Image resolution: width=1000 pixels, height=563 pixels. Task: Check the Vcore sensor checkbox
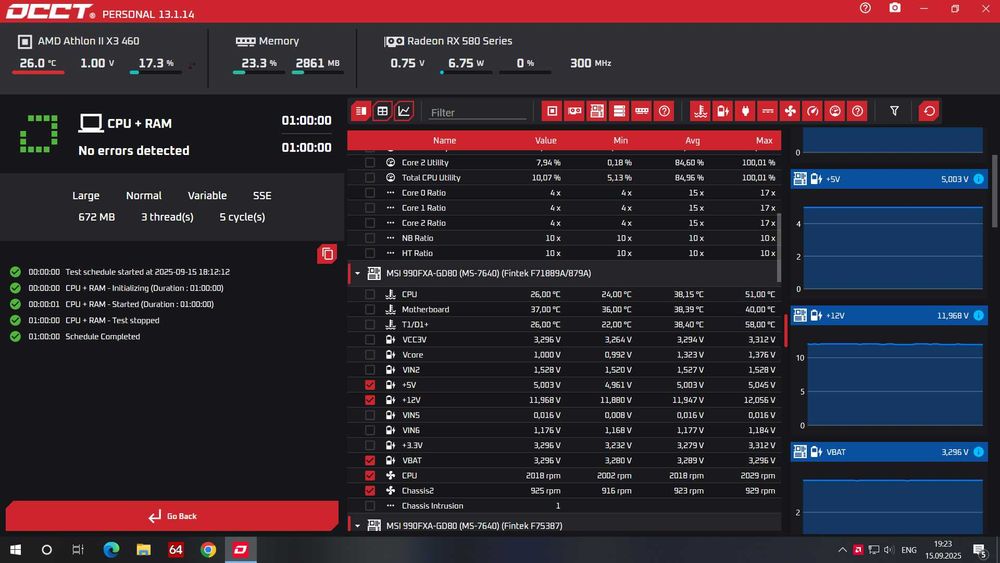(370, 355)
